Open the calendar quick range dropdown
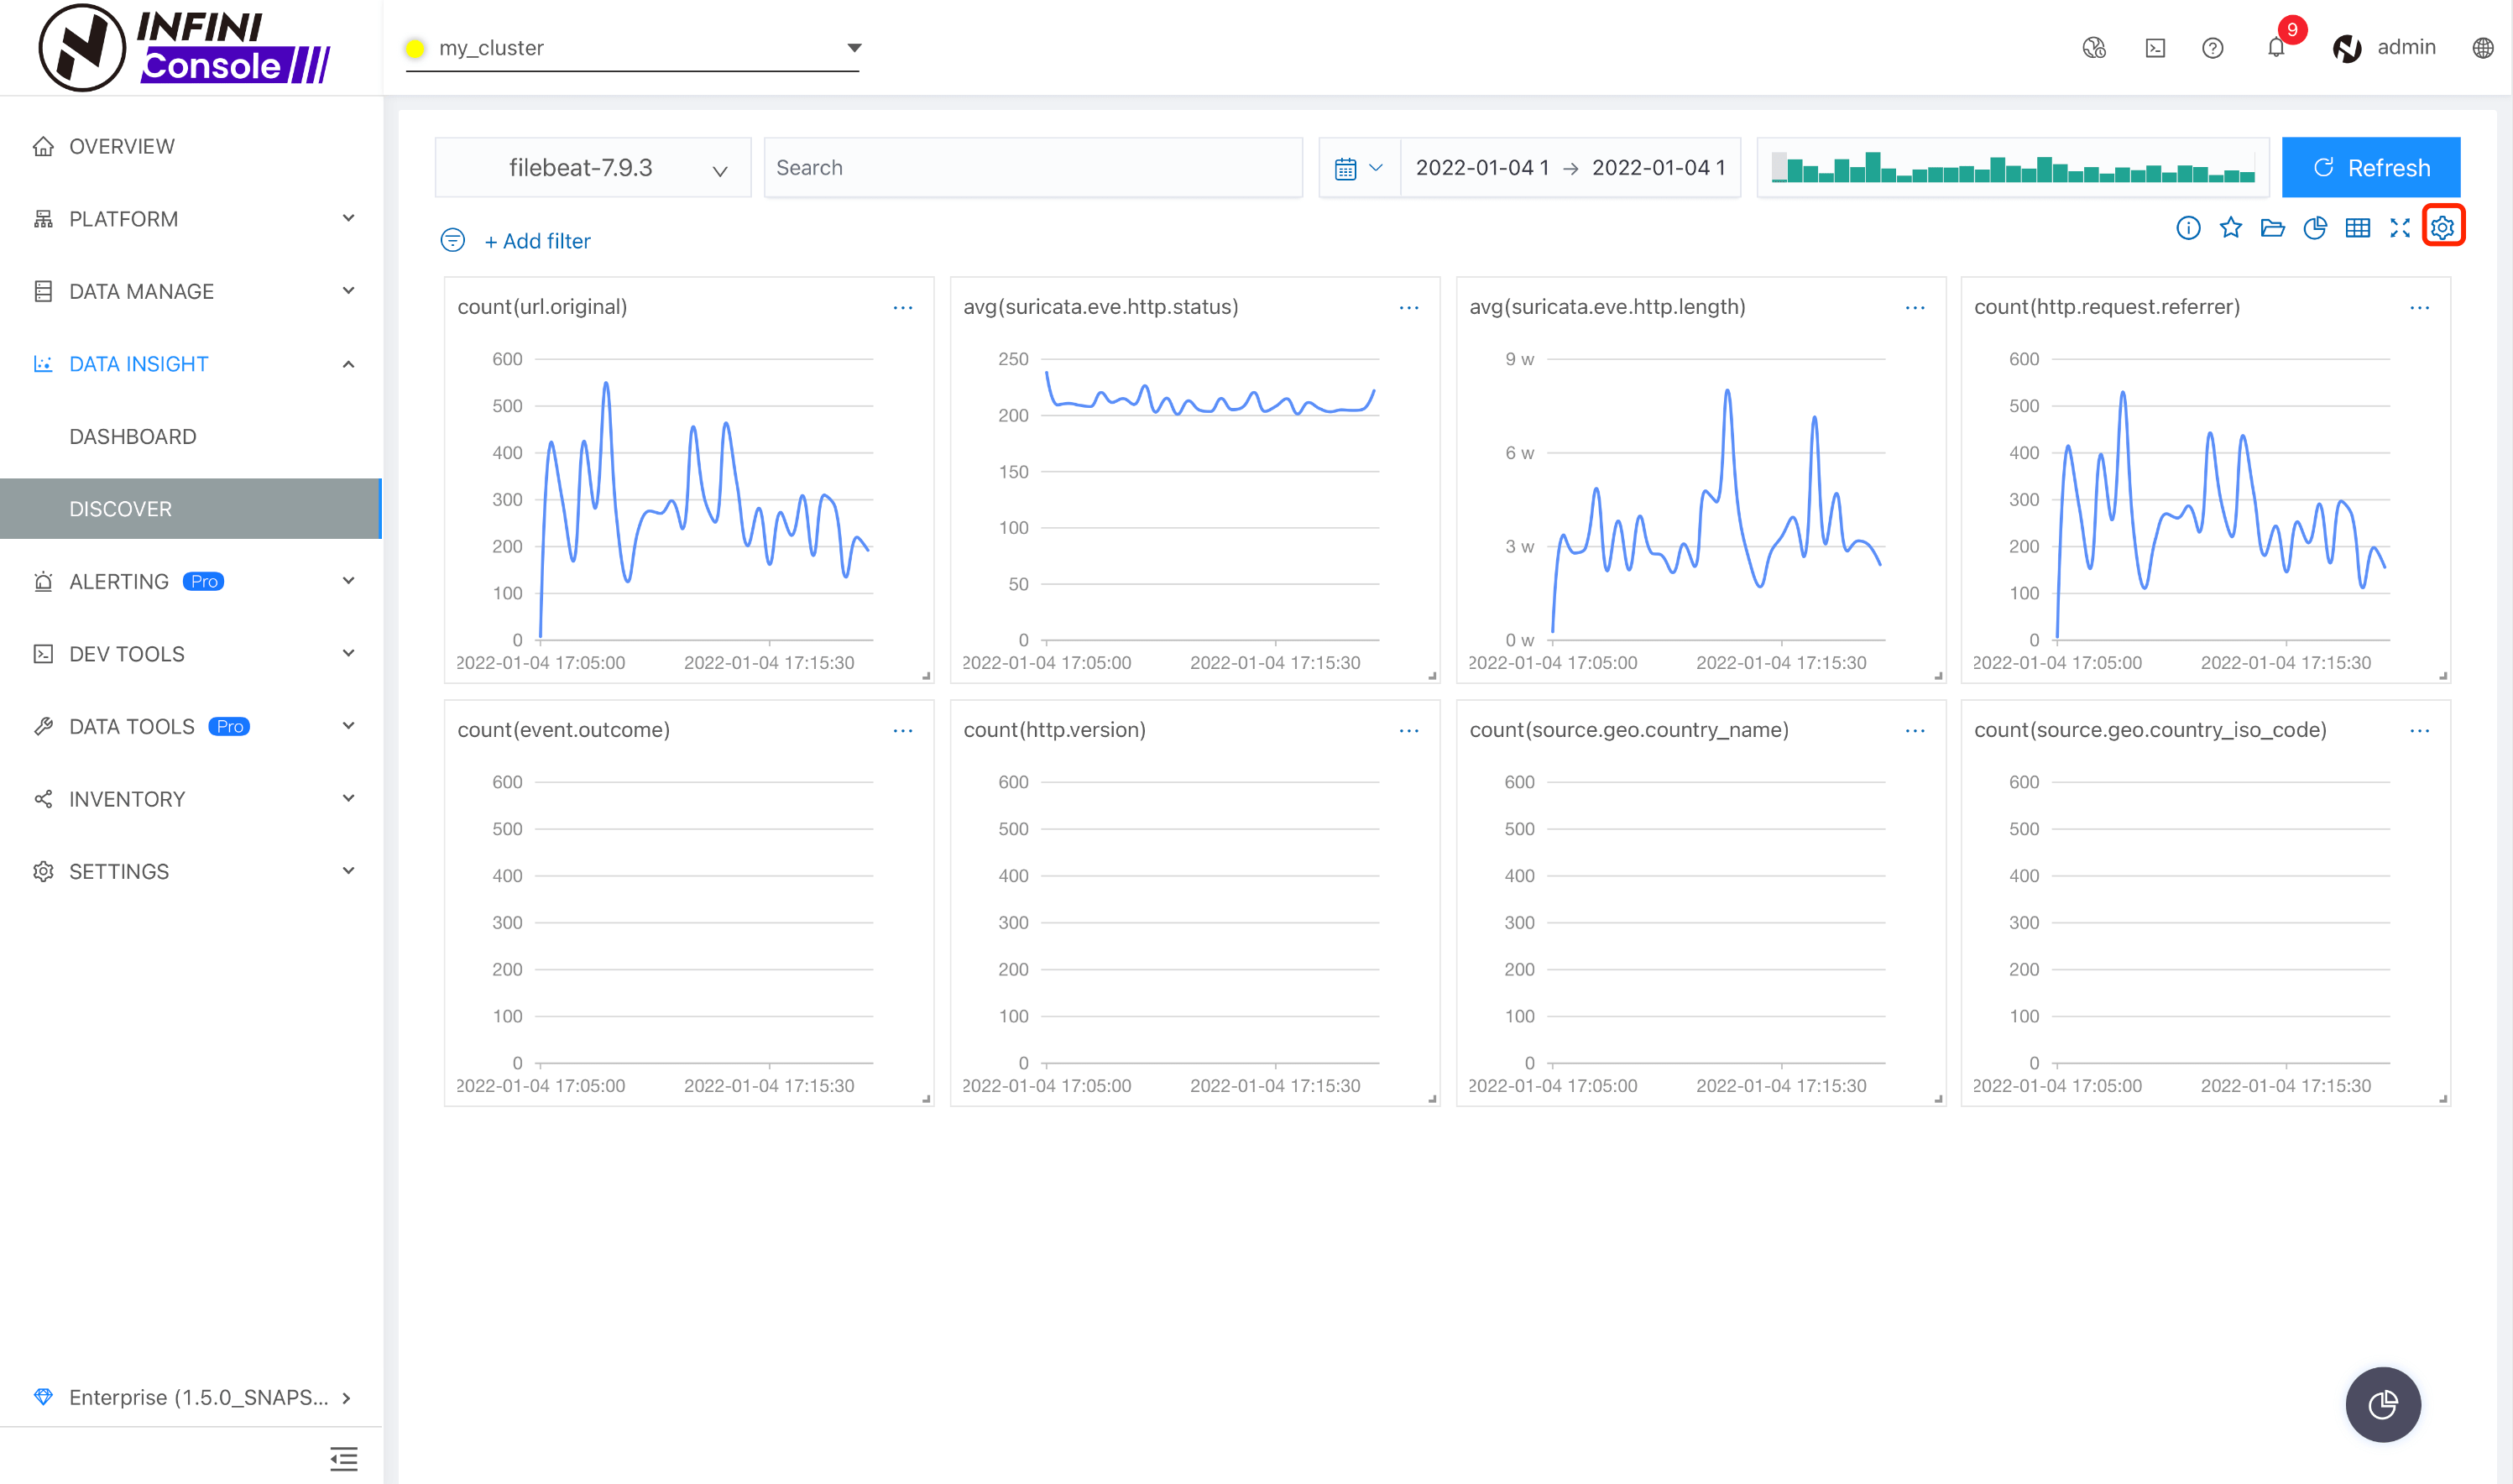Viewport: 2513px width, 1484px height. tap(1359, 167)
